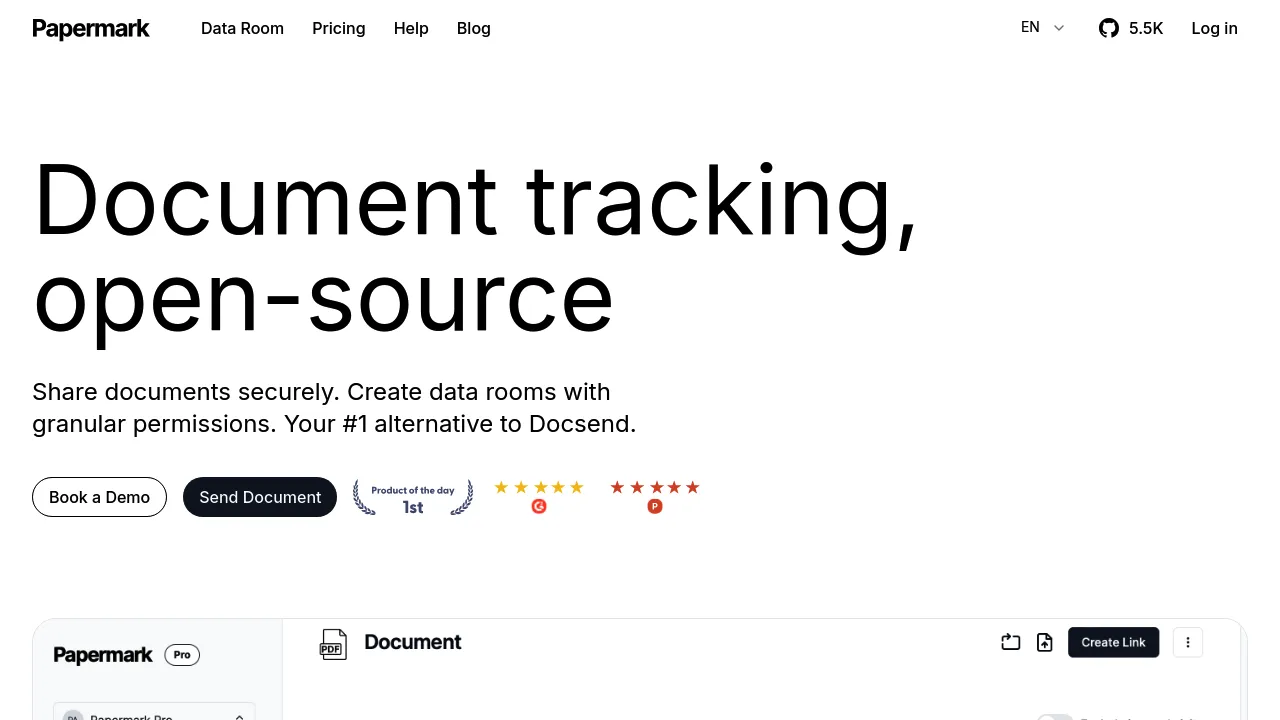The height and width of the screenshot is (720, 1280).
Task: Click the 5.5K GitHub stars count
Action: tap(1146, 28)
